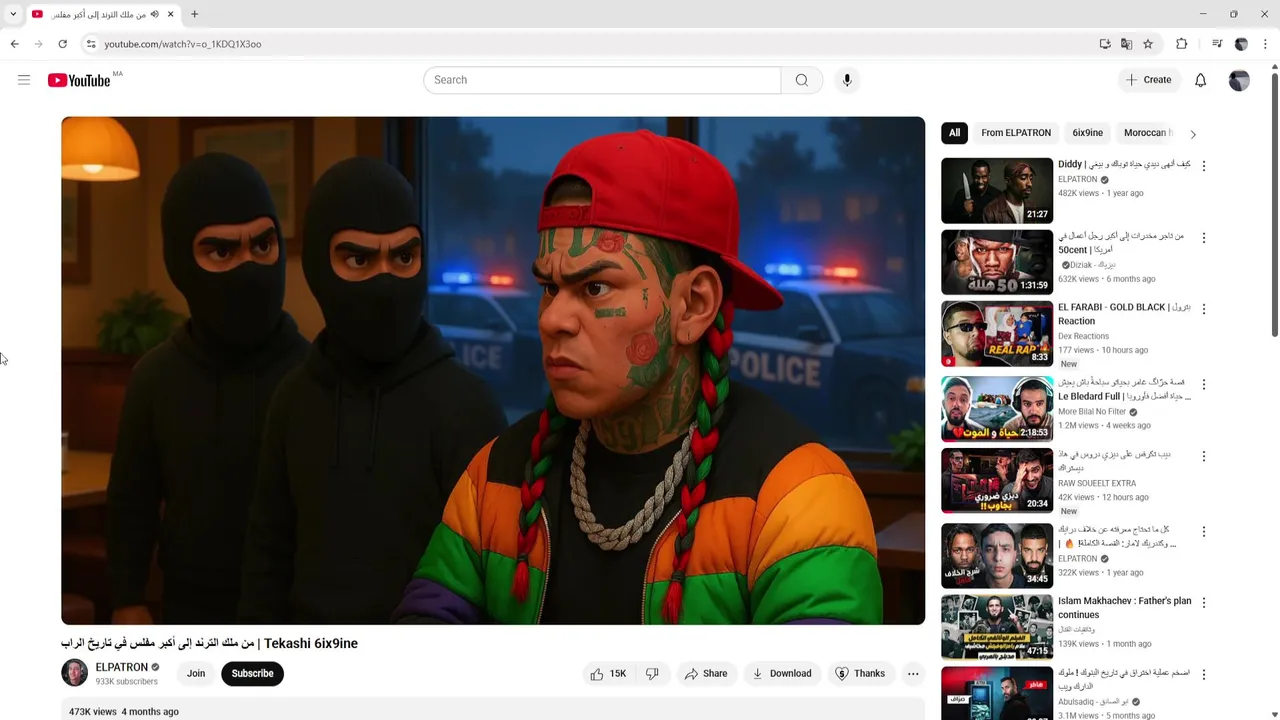The height and width of the screenshot is (720, 1280).
Task: Download the video
Action: pyautogui.click(x=782, y=674)
